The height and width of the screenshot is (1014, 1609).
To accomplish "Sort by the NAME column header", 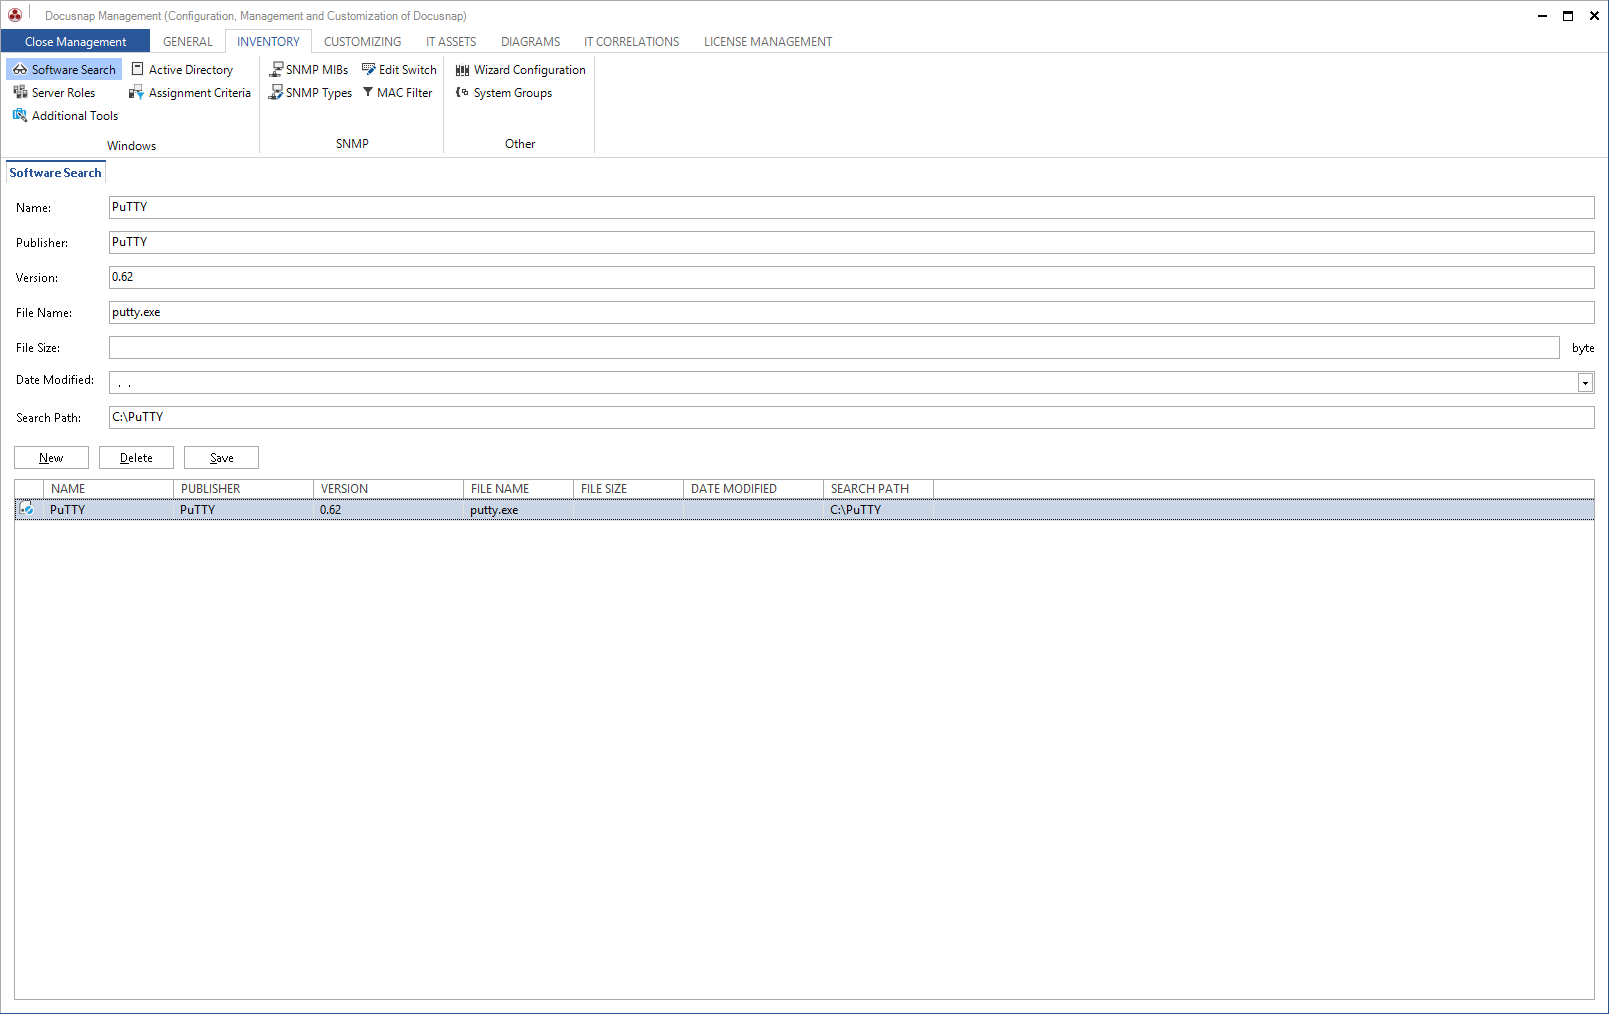I will click(108, 488).
